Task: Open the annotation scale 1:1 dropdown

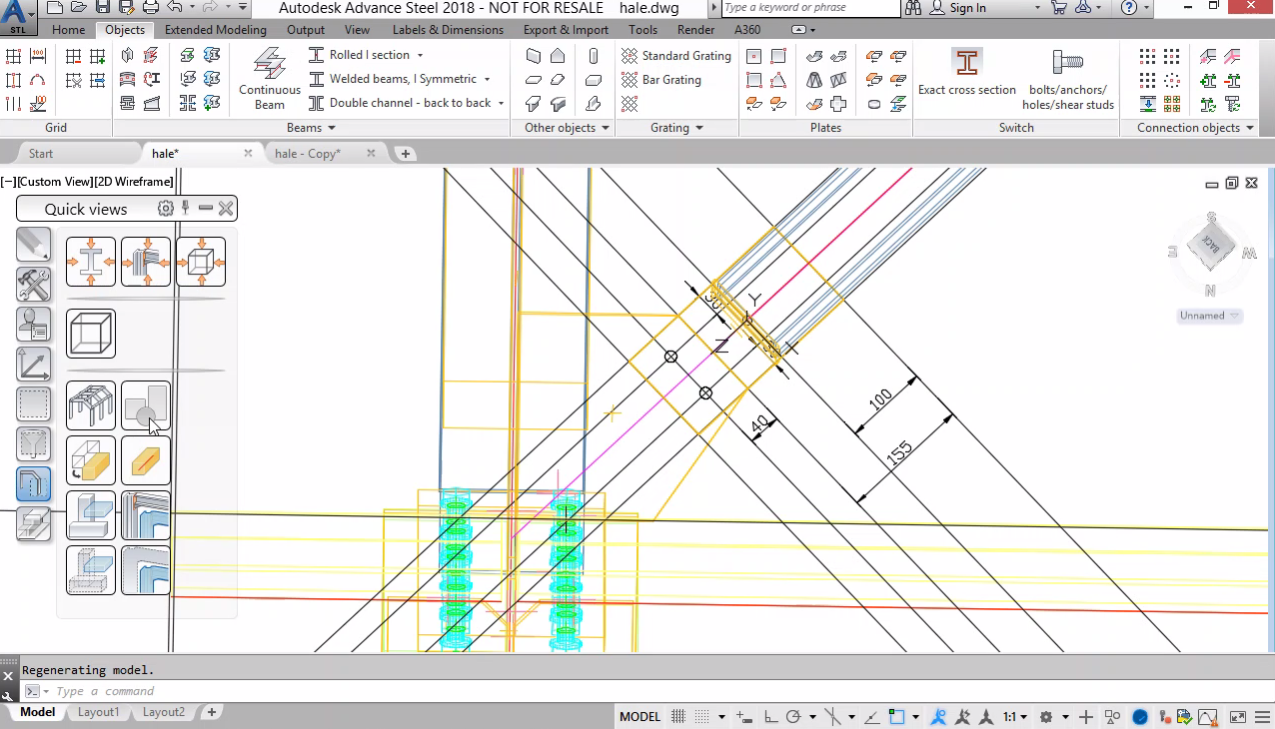Action: [1015, 717]
